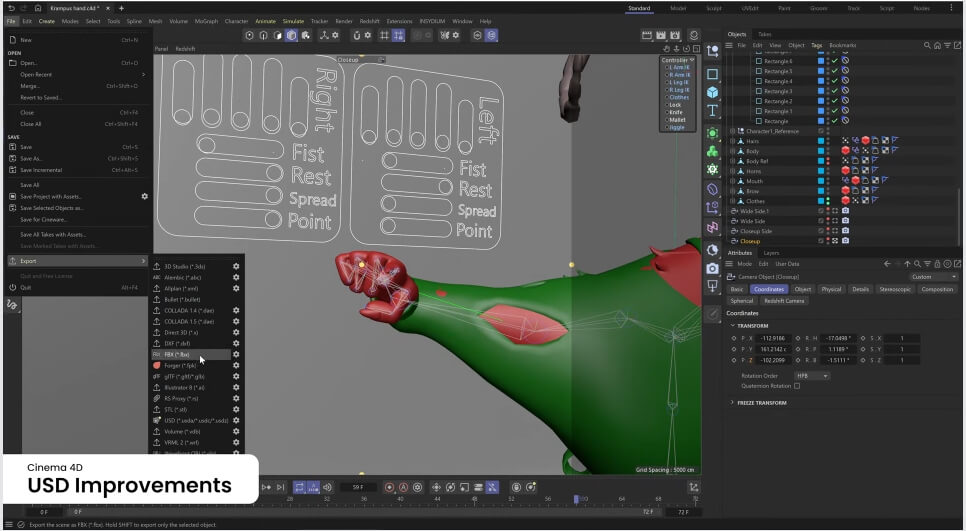Expand the Export submenu arrow
This screenshot has height=531, width=966.
click(x=144, y=261)
